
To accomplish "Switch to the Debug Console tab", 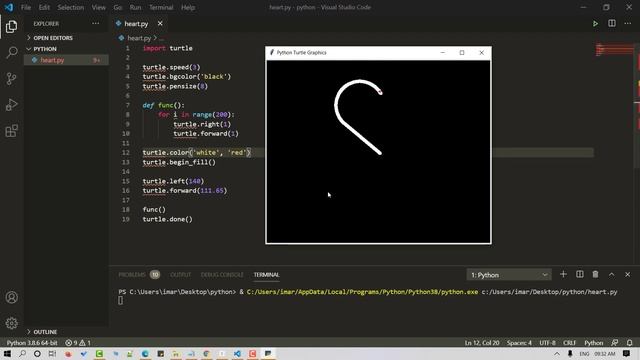I will tap(222, 275).
